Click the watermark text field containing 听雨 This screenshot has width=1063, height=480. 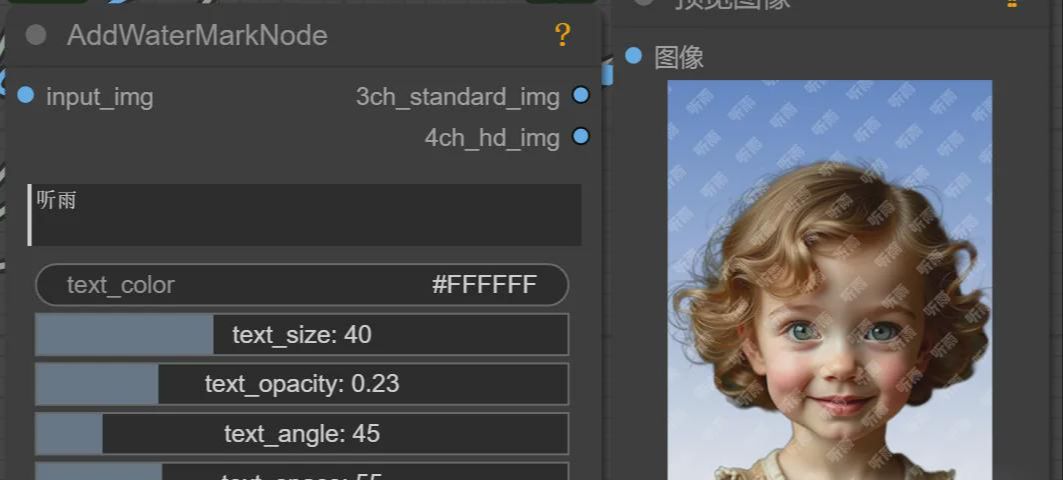pyautogui.click(x=305, y=214)
